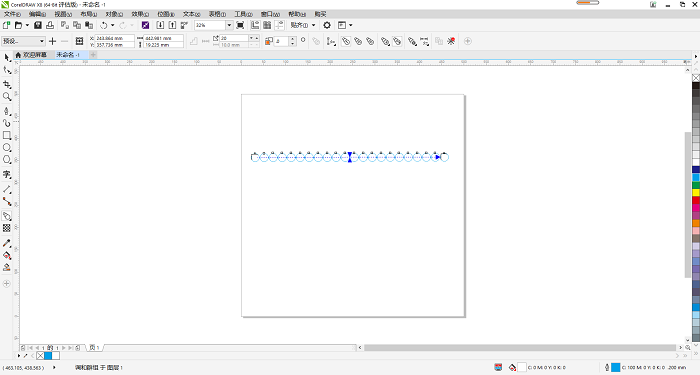
Task: Select the Rectangle tool
Action: [7, 135]
